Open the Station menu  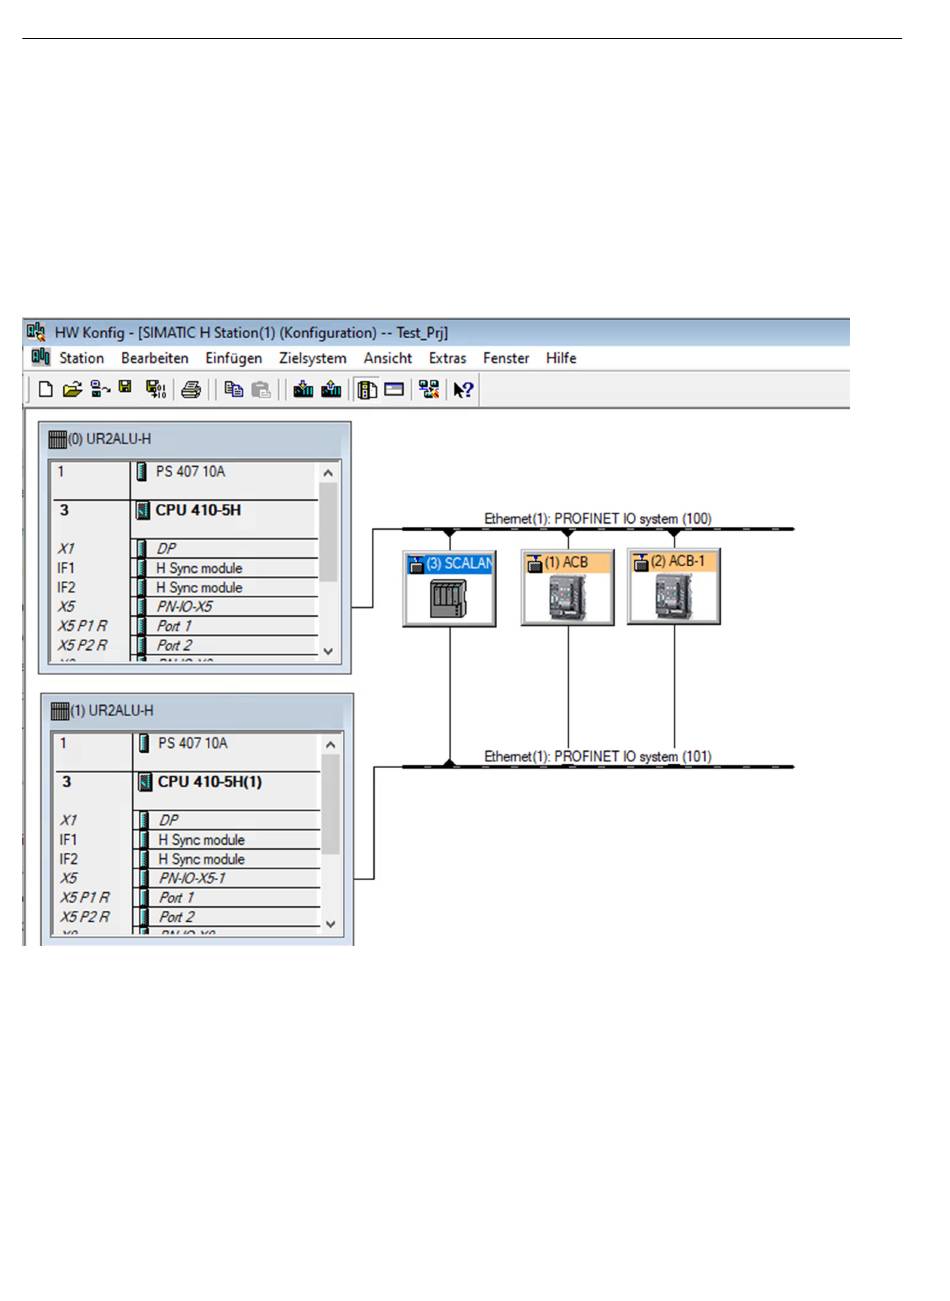point(82,358)
